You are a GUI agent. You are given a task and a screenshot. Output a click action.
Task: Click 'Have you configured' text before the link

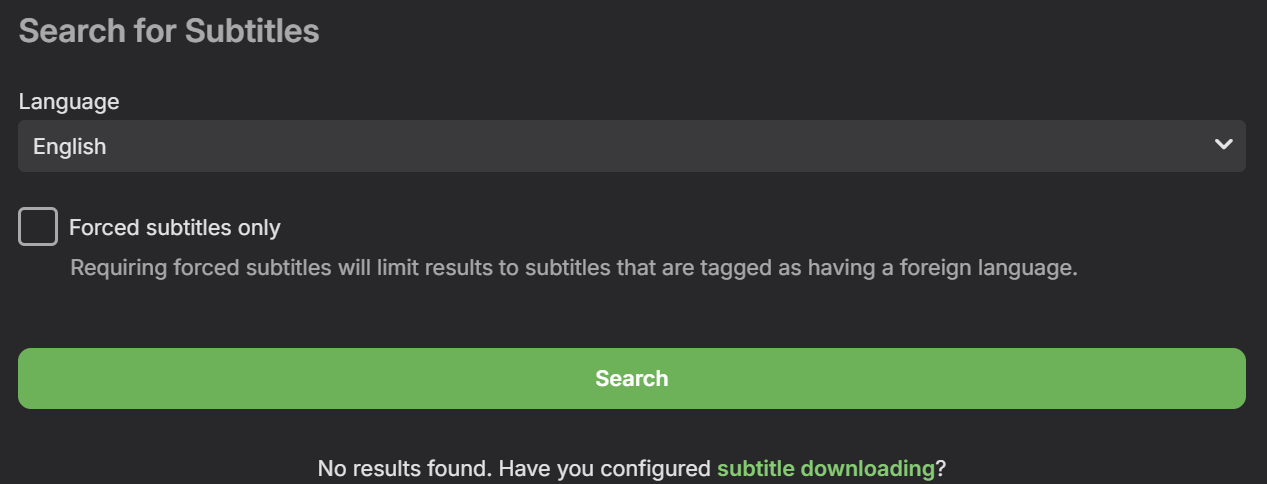605,468
